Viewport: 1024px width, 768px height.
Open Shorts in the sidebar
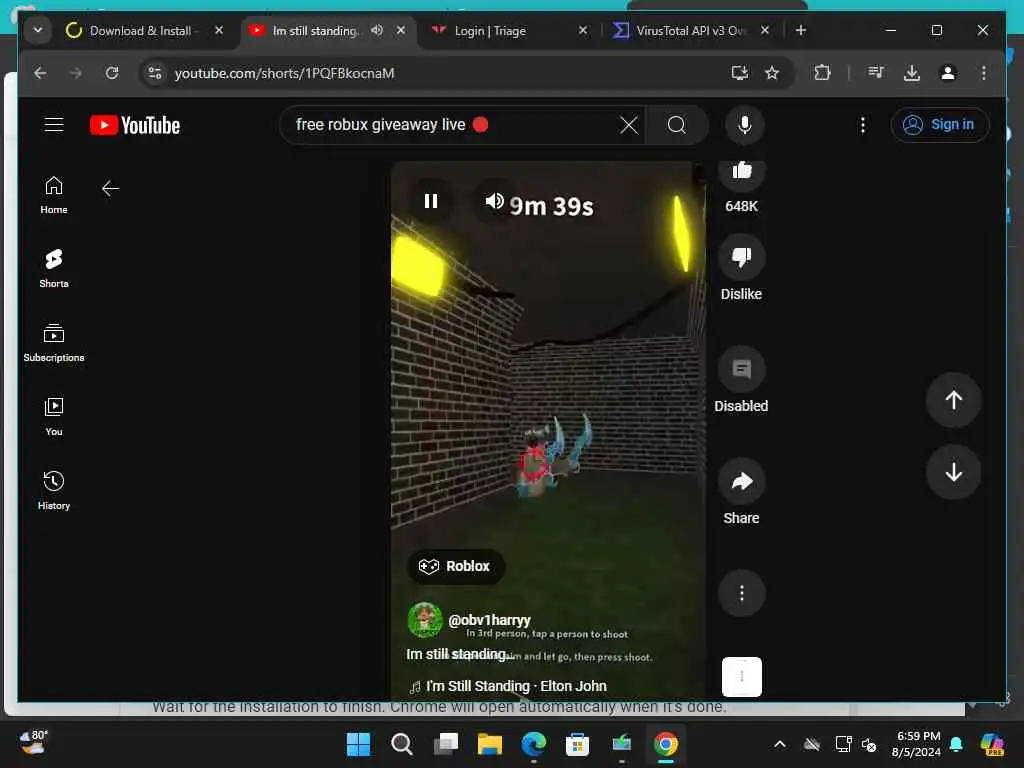54,268
